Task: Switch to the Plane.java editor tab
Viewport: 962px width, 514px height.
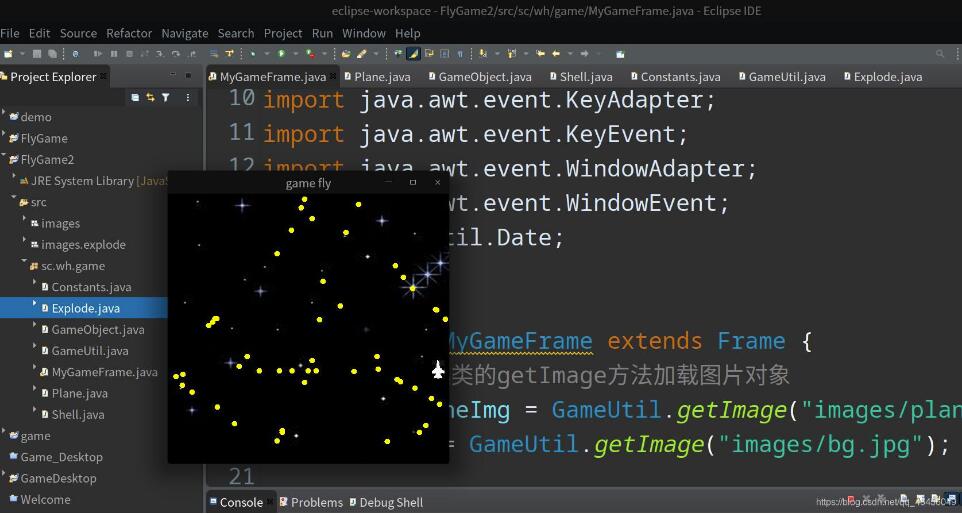Action: [x=381, y=77]
